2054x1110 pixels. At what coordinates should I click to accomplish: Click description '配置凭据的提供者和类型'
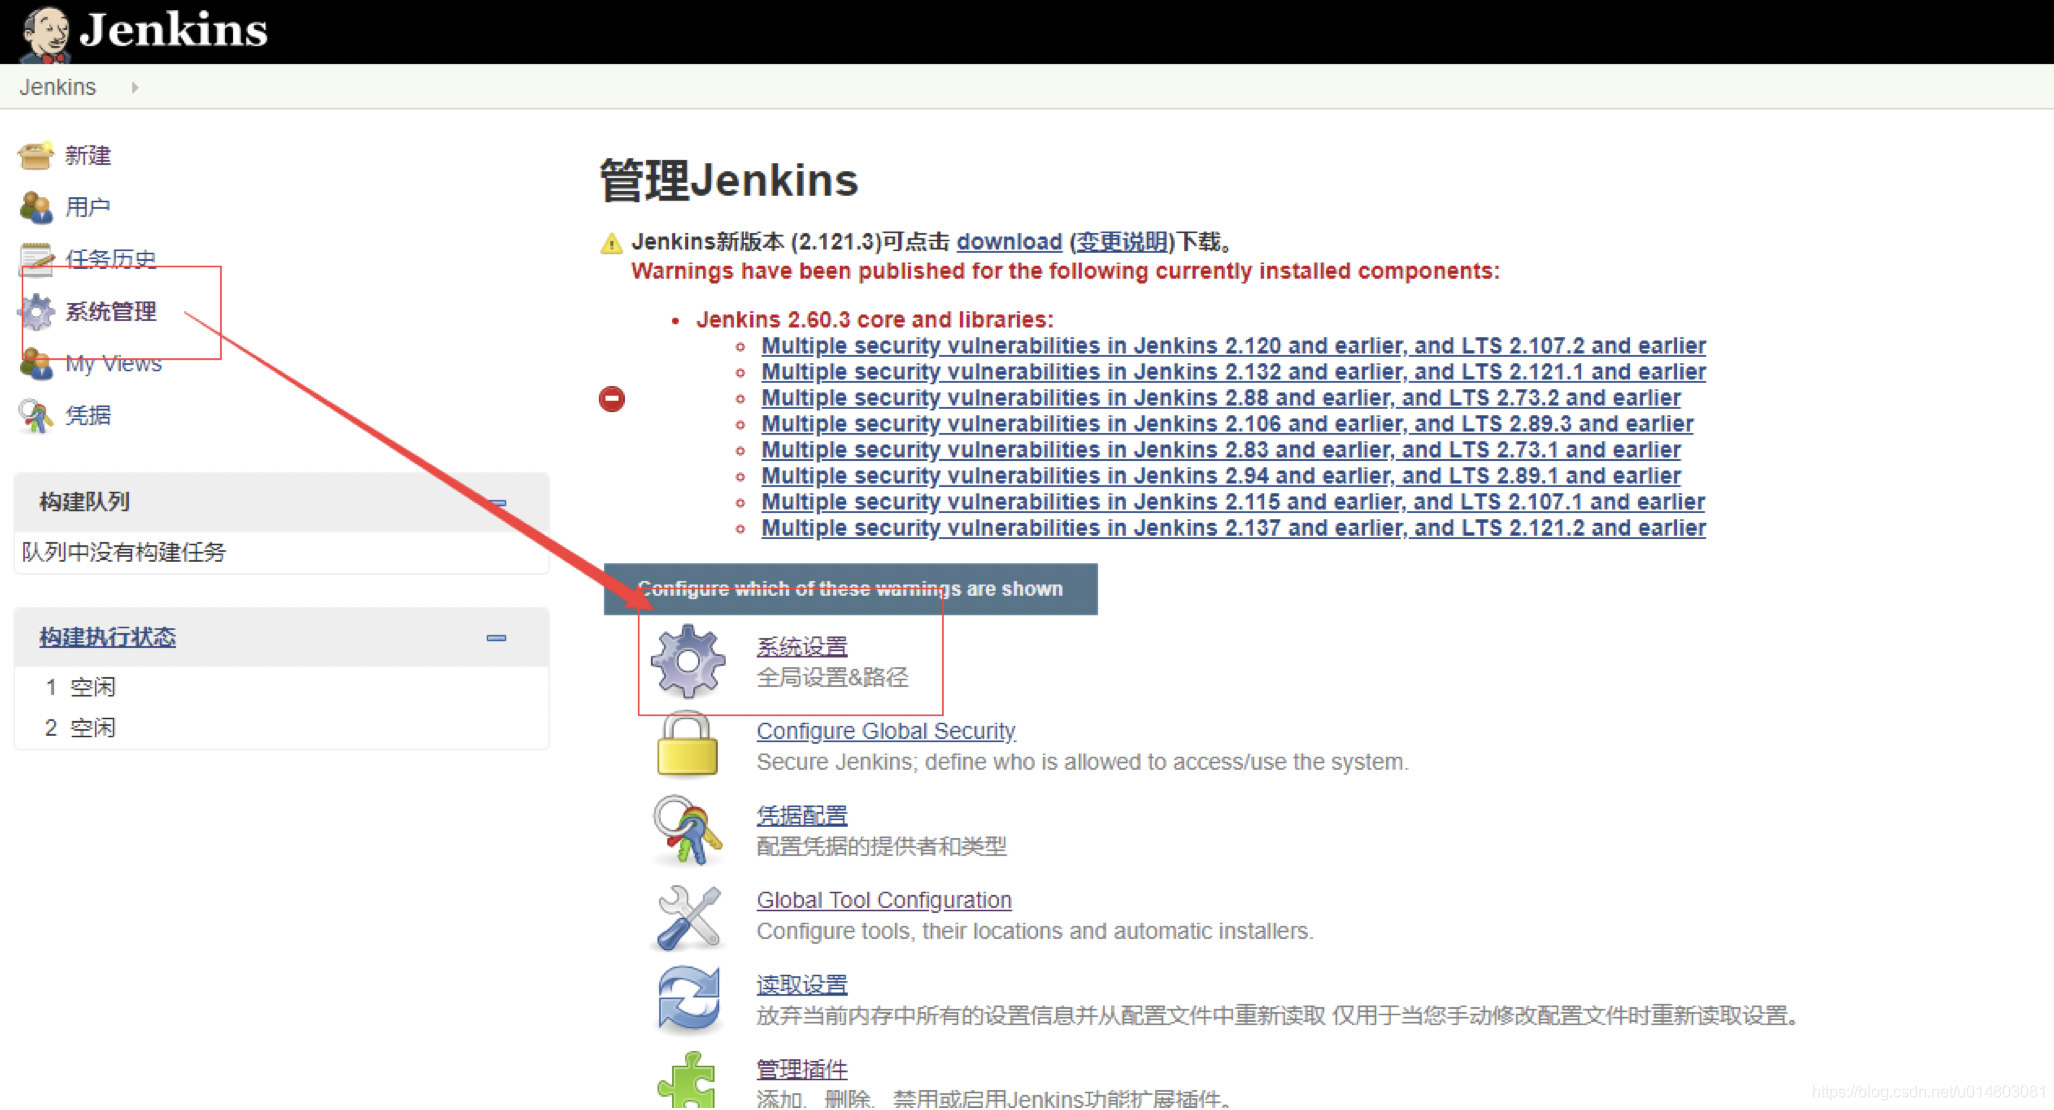[x=881, y=847]
